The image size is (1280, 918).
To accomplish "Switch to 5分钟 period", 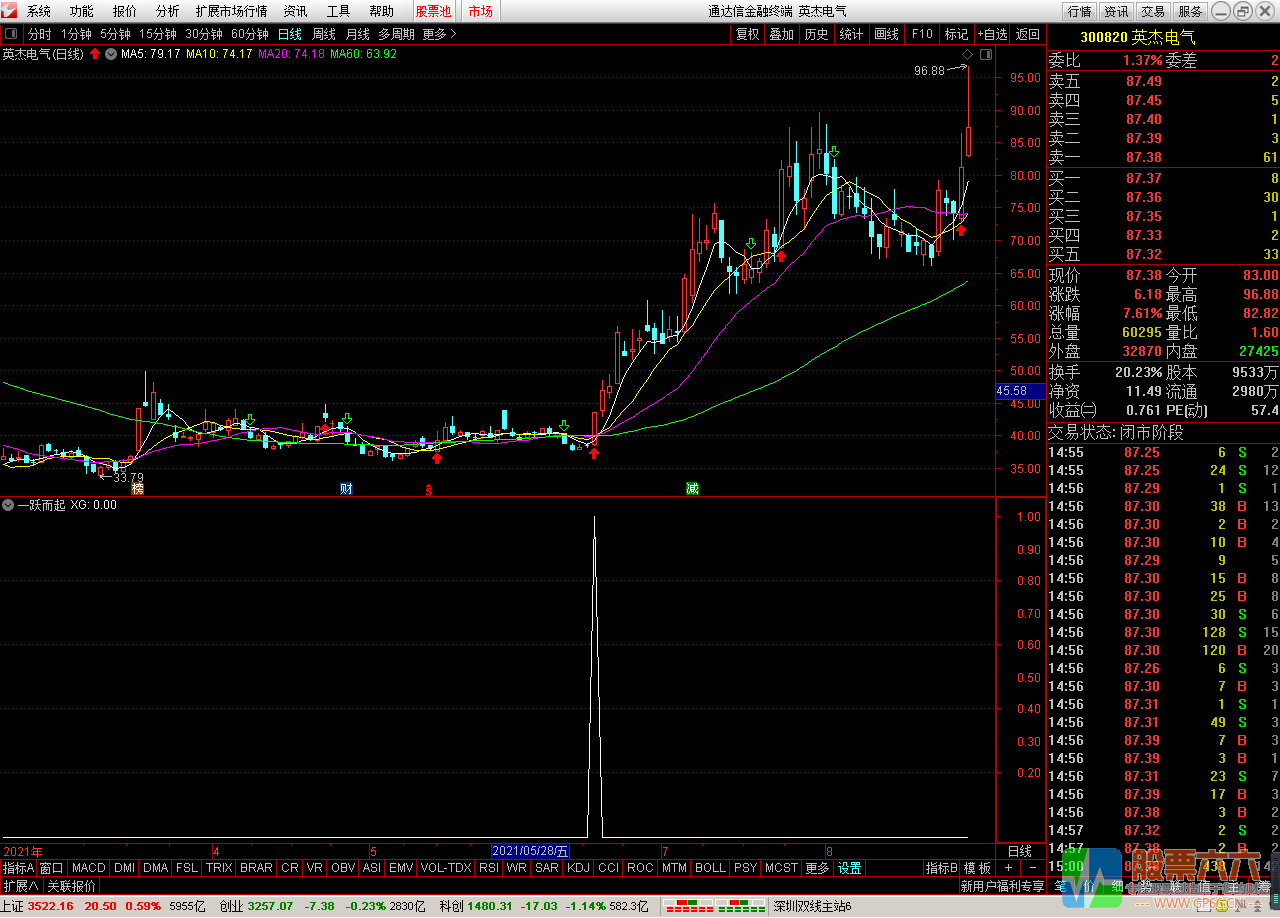I will [115, 34].
